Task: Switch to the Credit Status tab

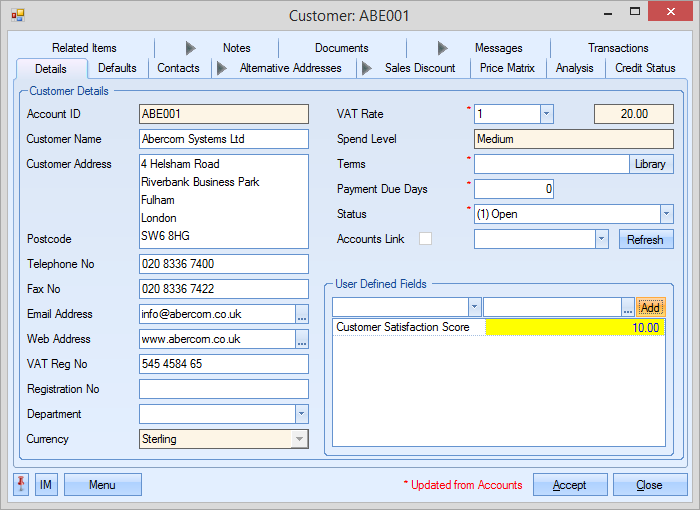Action: click(x=644, y=68)
